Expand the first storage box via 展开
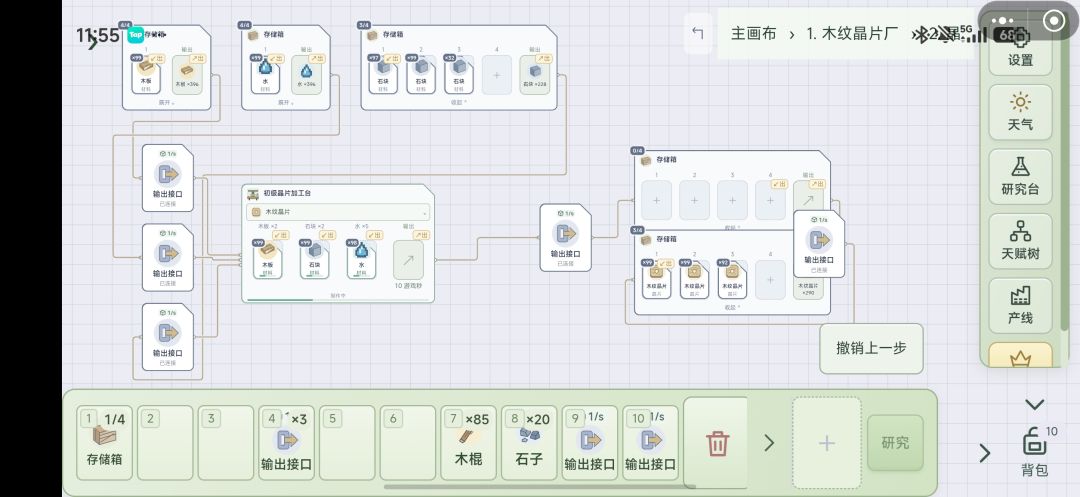Screen dimensions: 1080x497 point(165,103)
